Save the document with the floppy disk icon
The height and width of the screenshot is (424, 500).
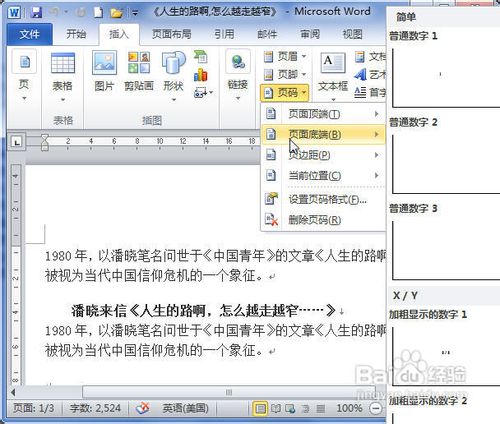pyautogui.click(x=36, y=12)
